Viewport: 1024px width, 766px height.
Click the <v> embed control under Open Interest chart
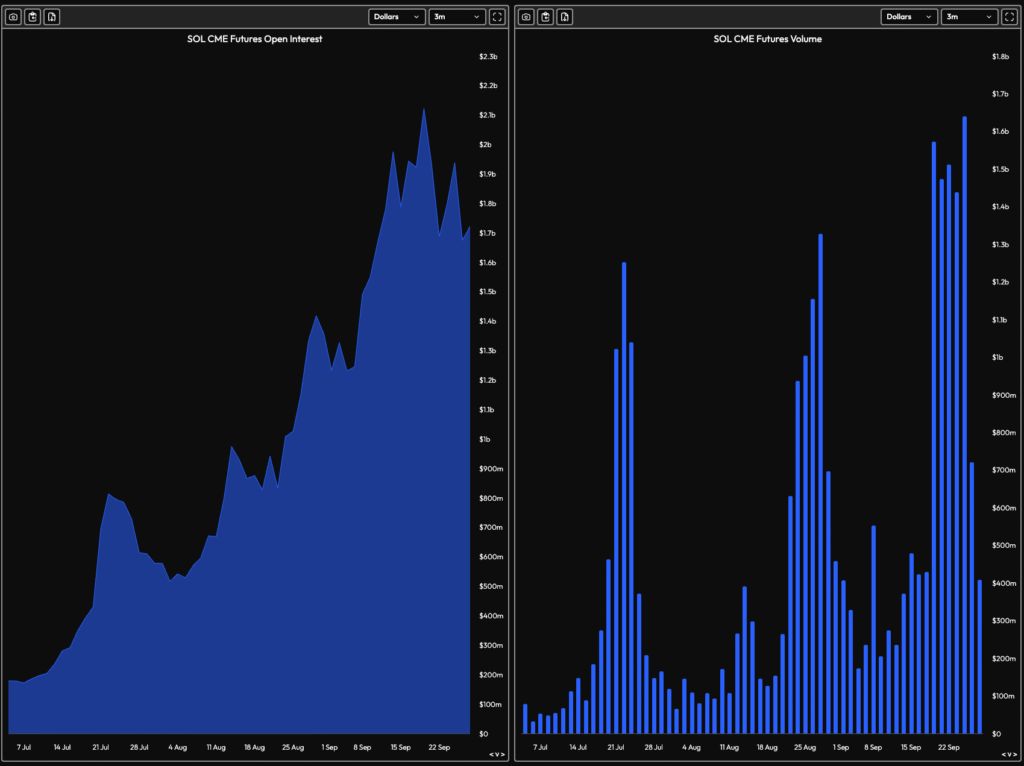click(x=496, y=755)
